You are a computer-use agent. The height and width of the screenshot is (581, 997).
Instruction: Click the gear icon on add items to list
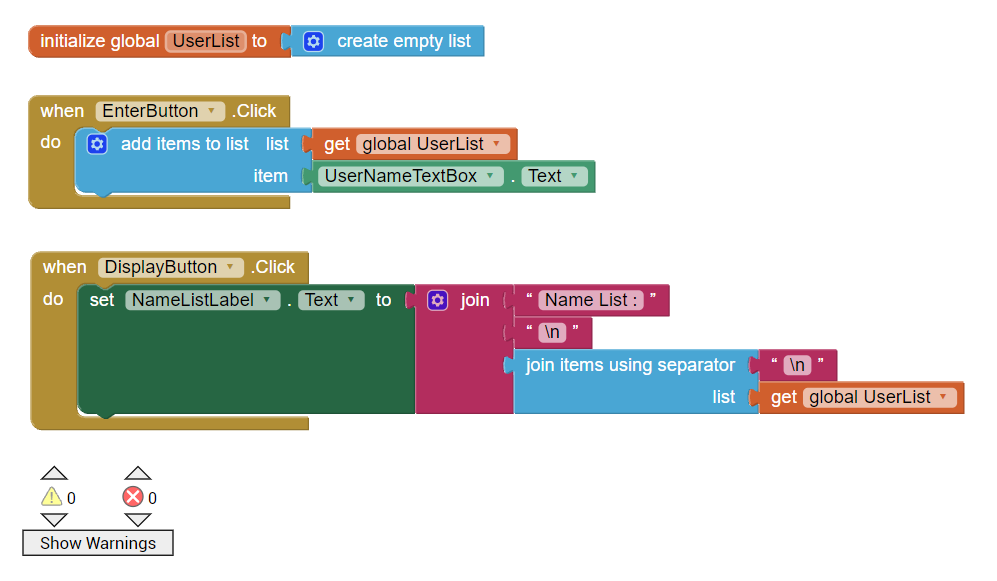point(96,144)
